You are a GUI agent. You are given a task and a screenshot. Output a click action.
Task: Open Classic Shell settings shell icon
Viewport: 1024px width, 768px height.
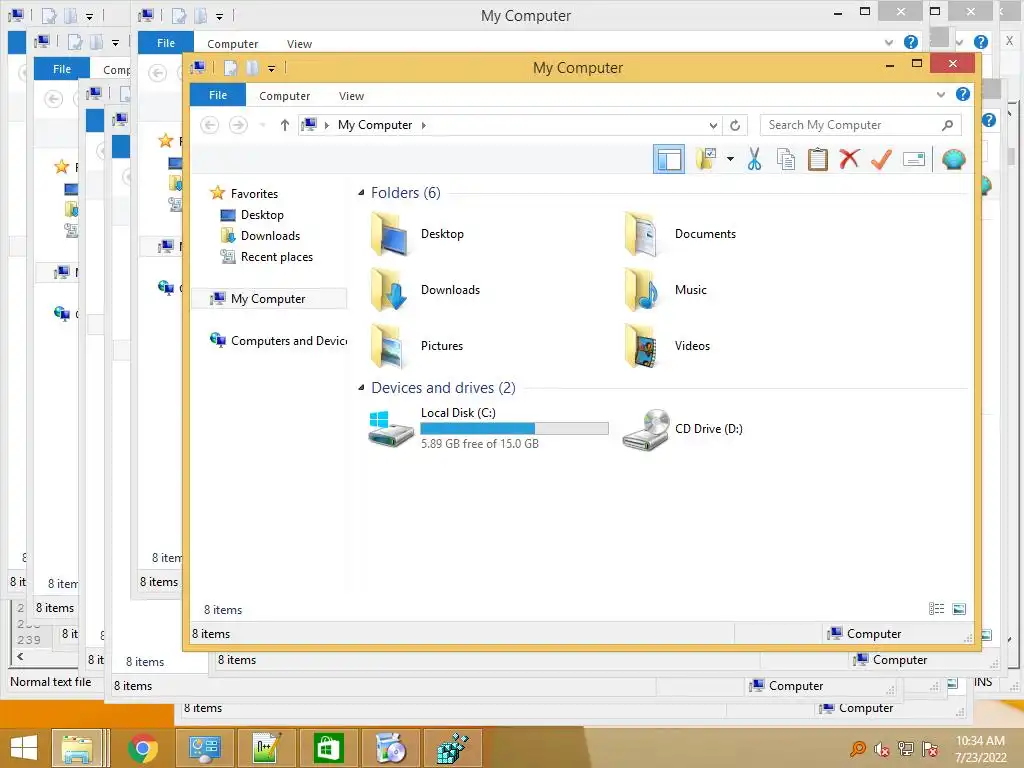(x=953, y=159)
